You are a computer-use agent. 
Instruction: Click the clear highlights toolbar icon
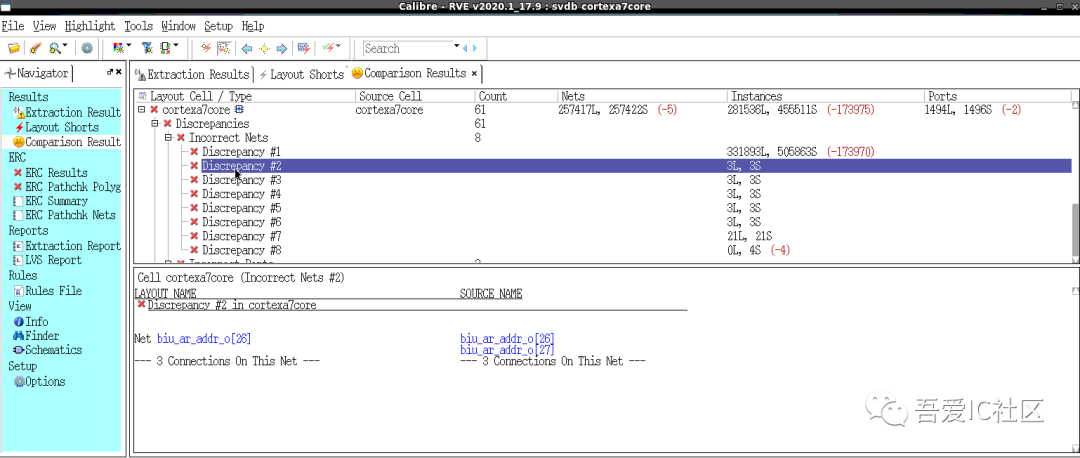click(x=302, y=48)
